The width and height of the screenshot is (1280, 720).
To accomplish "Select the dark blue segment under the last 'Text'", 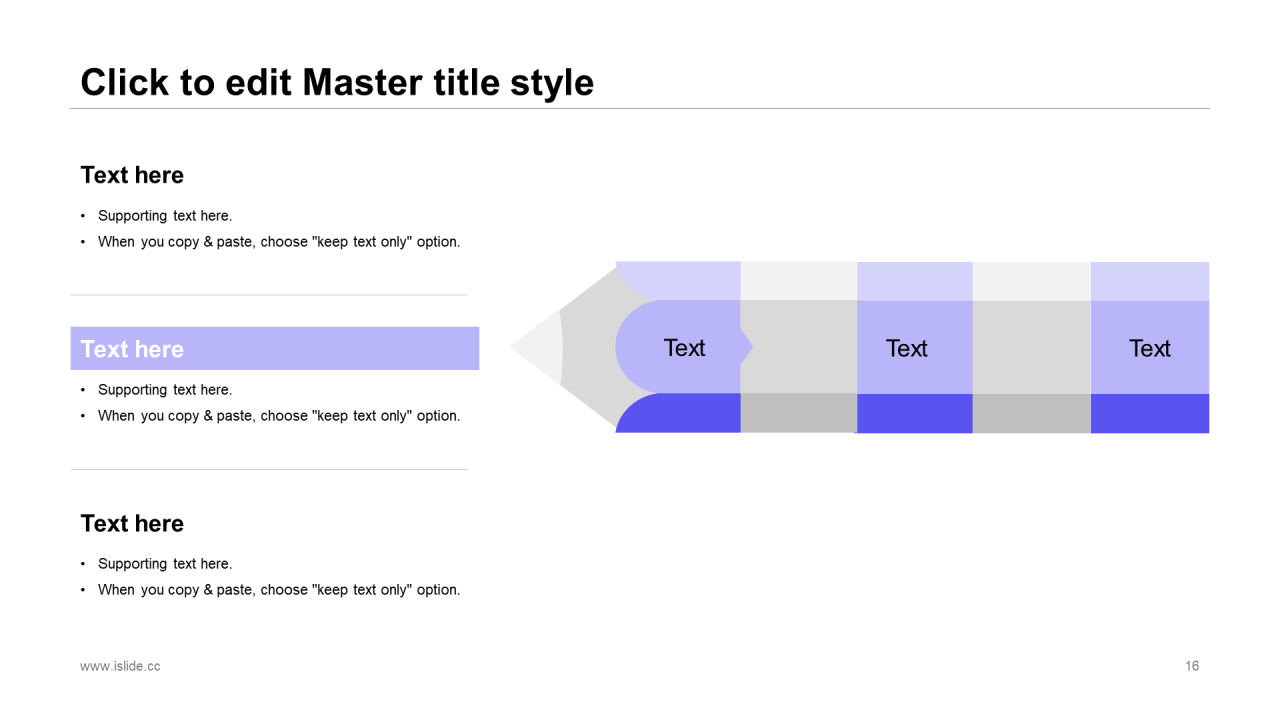I will 1150,413.
